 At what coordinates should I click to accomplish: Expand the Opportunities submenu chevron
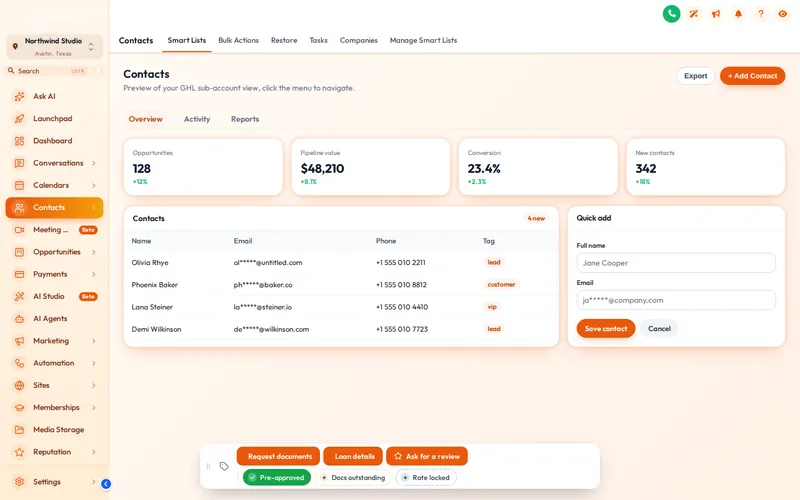point(94,252)
